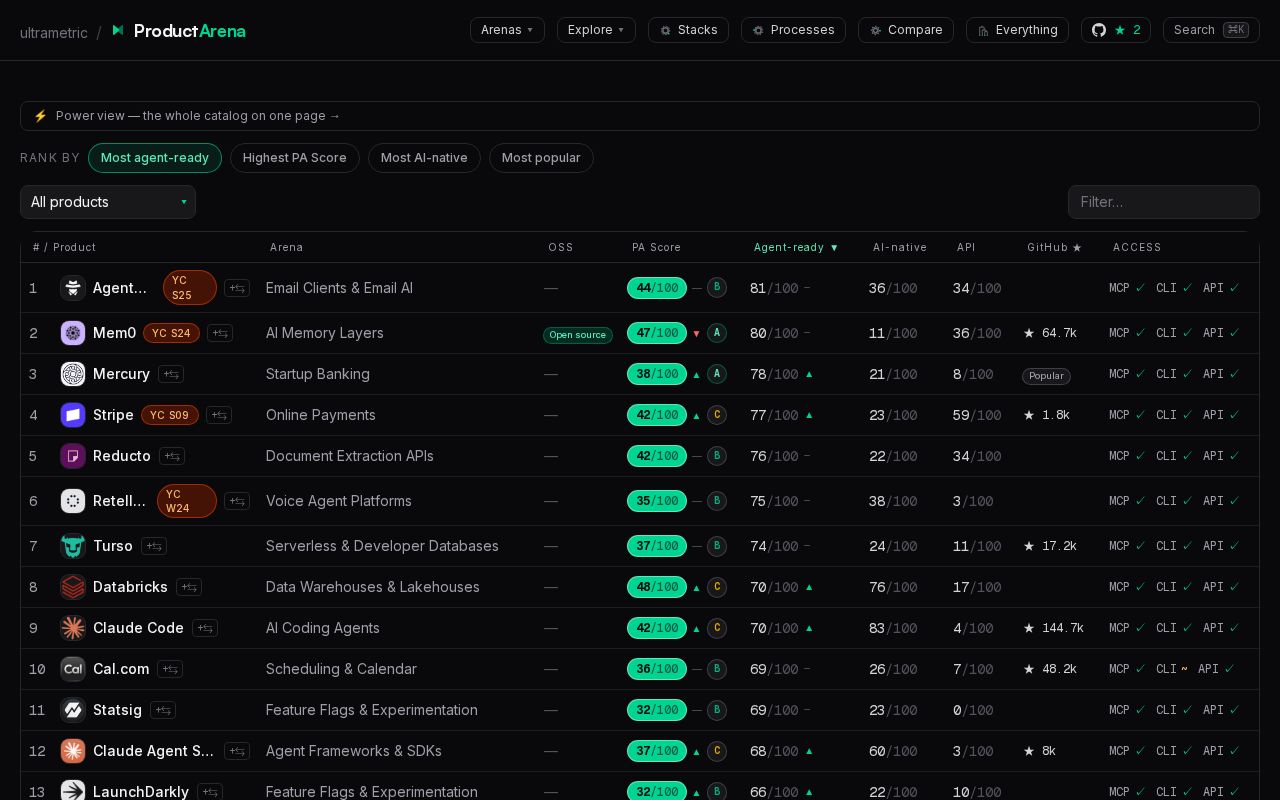Viewport: 1280px width, 800px height.
Task: Open the Compare page
Action: point(905,30)
